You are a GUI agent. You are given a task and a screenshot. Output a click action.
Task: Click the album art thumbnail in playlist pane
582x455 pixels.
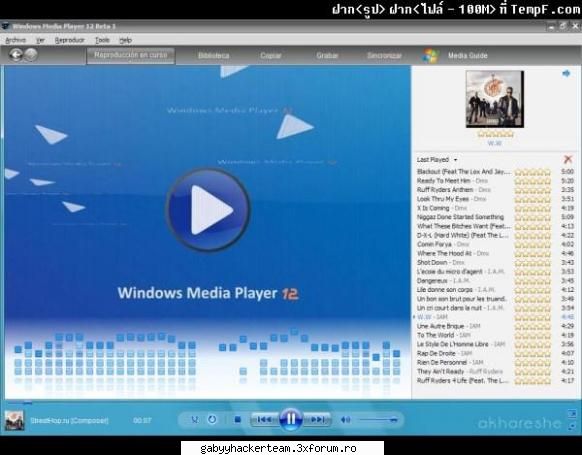(x=495, y=99)
